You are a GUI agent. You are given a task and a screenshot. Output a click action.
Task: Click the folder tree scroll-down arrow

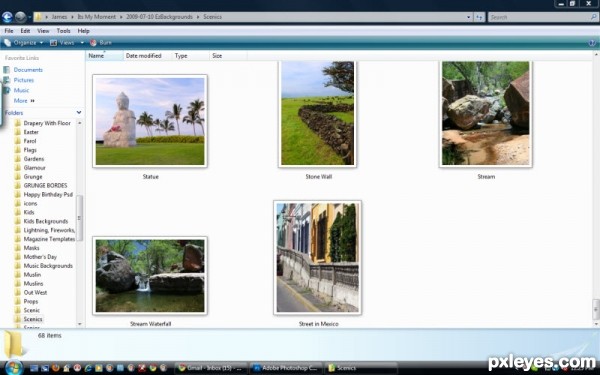[x=80, y=324]
